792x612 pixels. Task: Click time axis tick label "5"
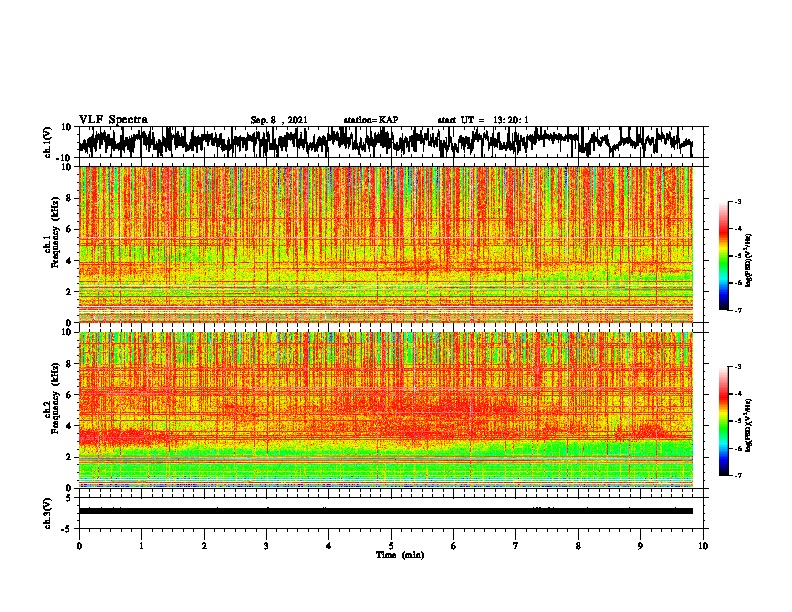391,546
